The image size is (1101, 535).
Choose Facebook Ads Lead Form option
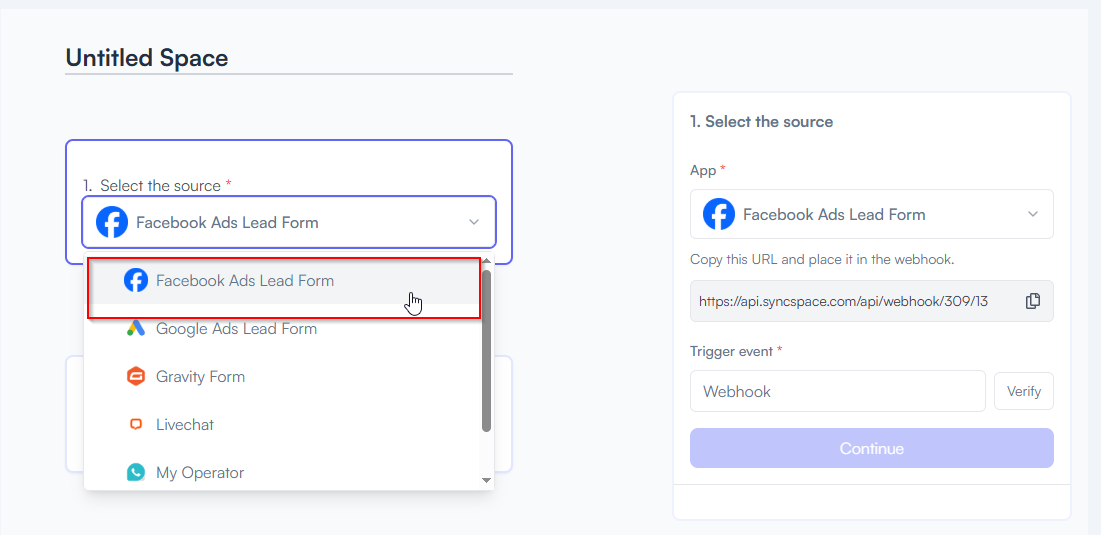(284, 281)
